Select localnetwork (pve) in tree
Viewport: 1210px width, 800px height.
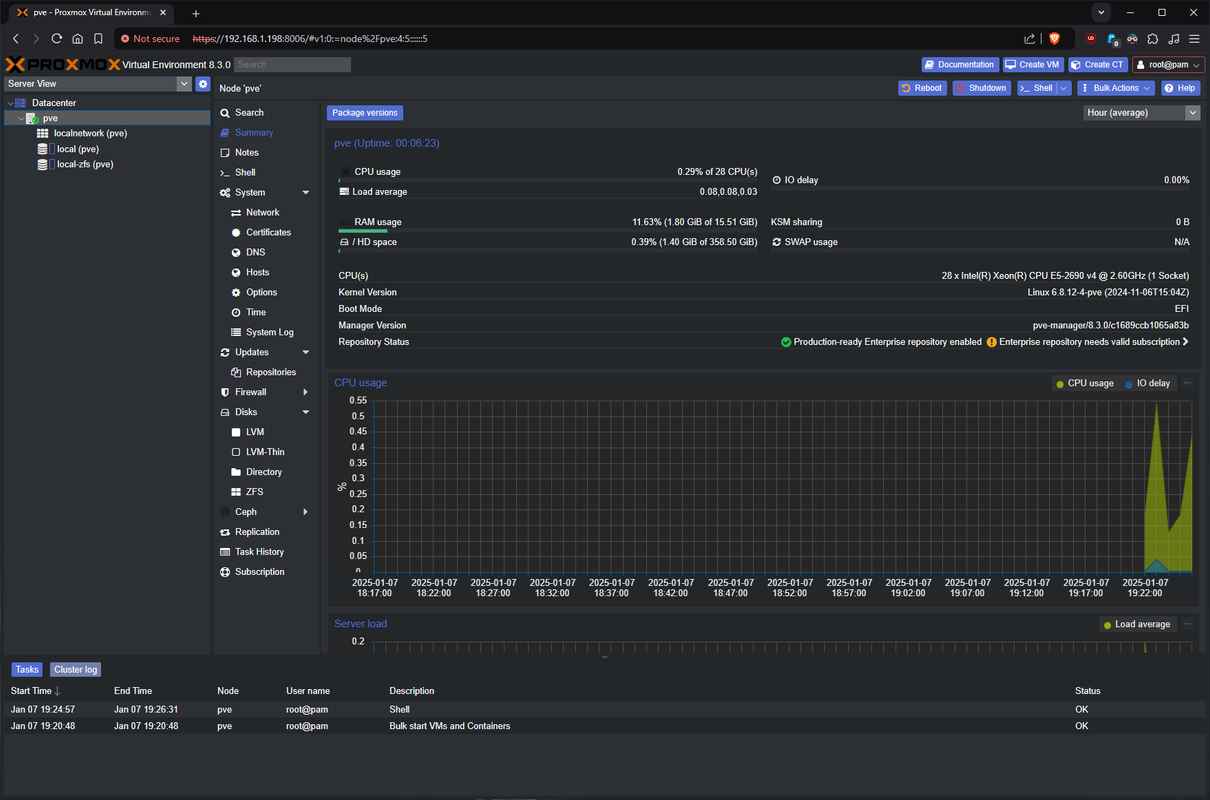pyautogui.click(x=90, y=133)
